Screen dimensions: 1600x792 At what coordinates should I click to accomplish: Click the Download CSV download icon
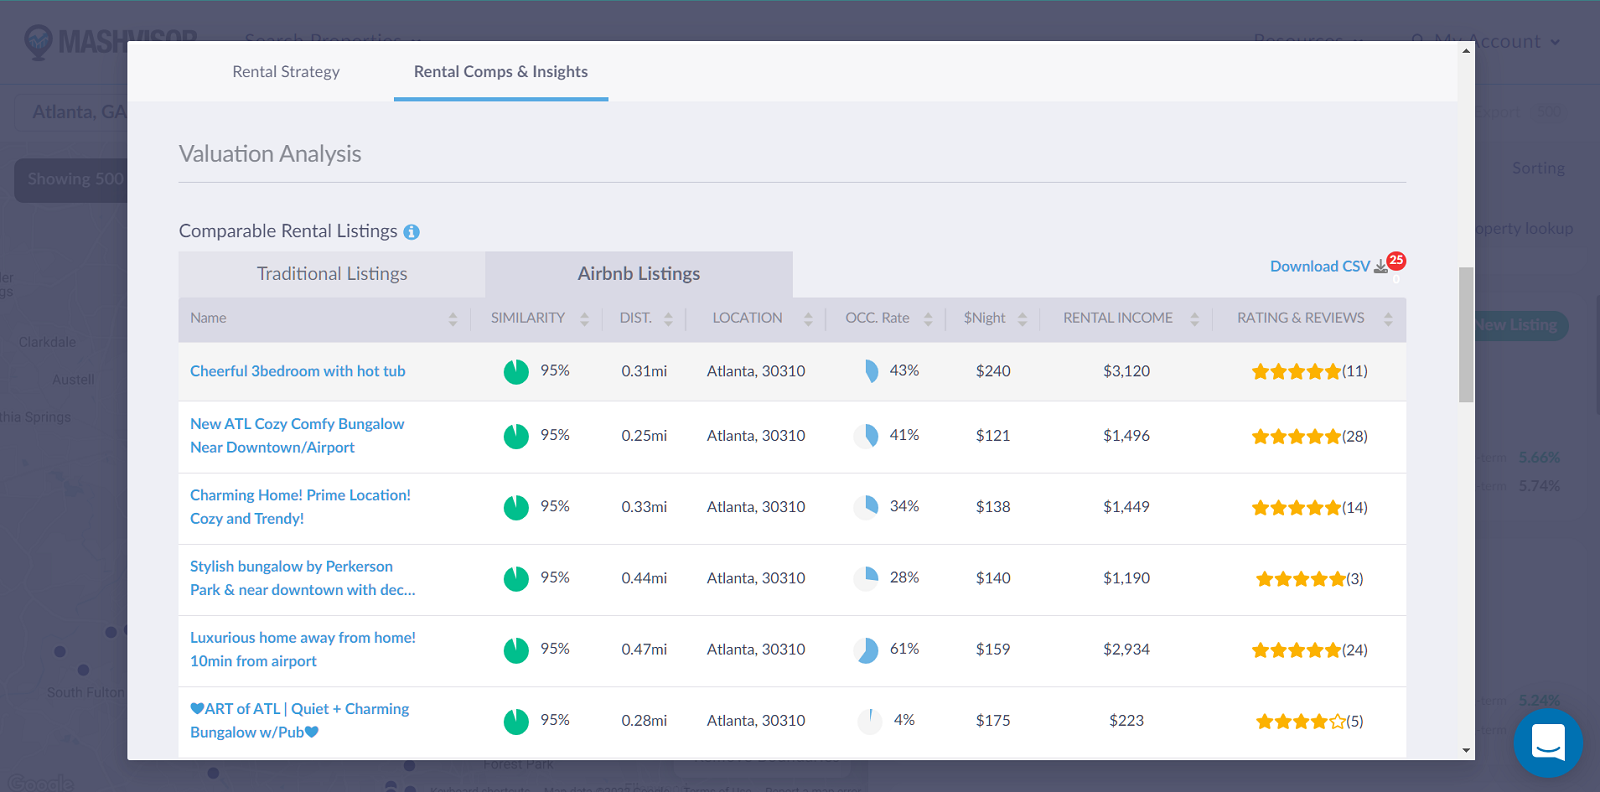[1380, 267]
